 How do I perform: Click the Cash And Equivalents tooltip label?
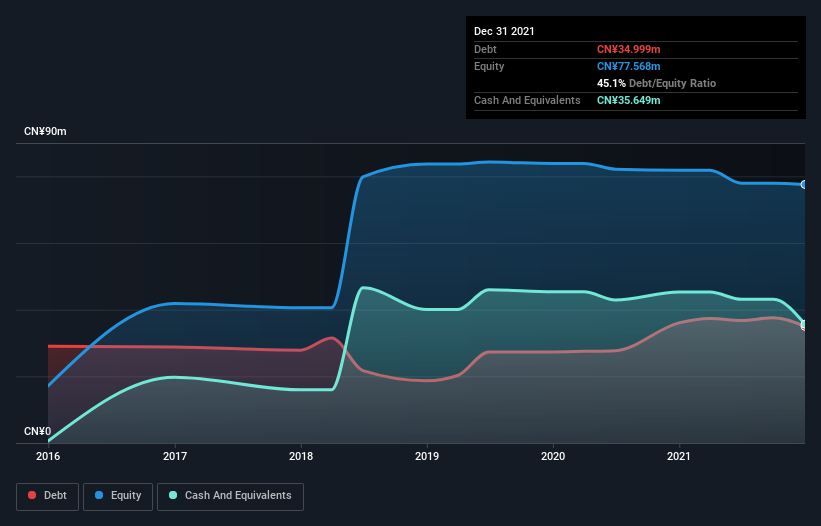click(527, 100)
